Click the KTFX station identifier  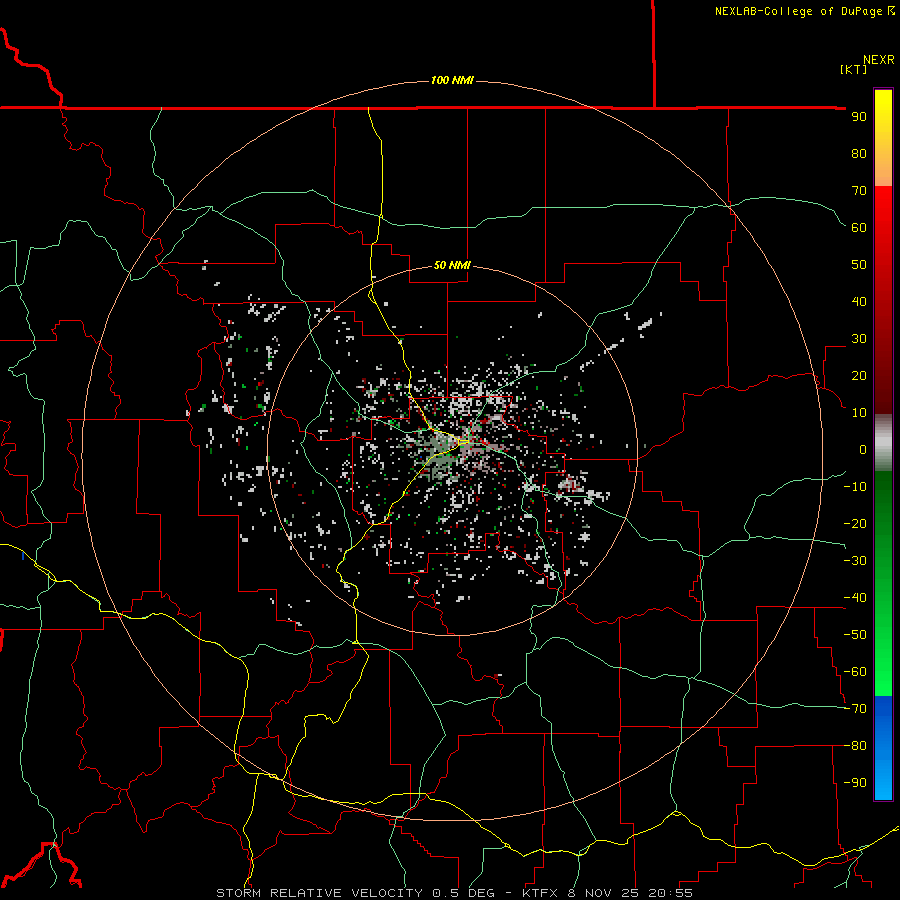[540, 893]
